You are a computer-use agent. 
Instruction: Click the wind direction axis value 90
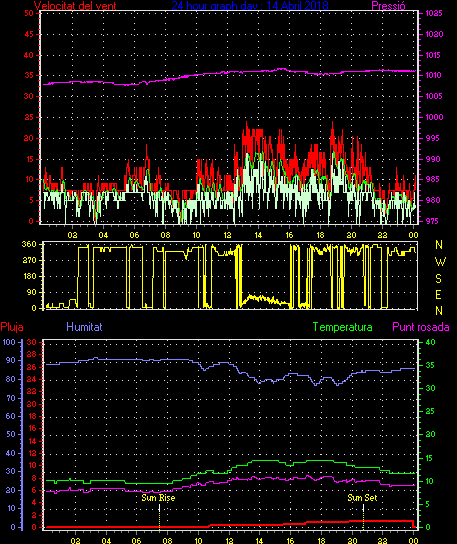pos(31,292)
